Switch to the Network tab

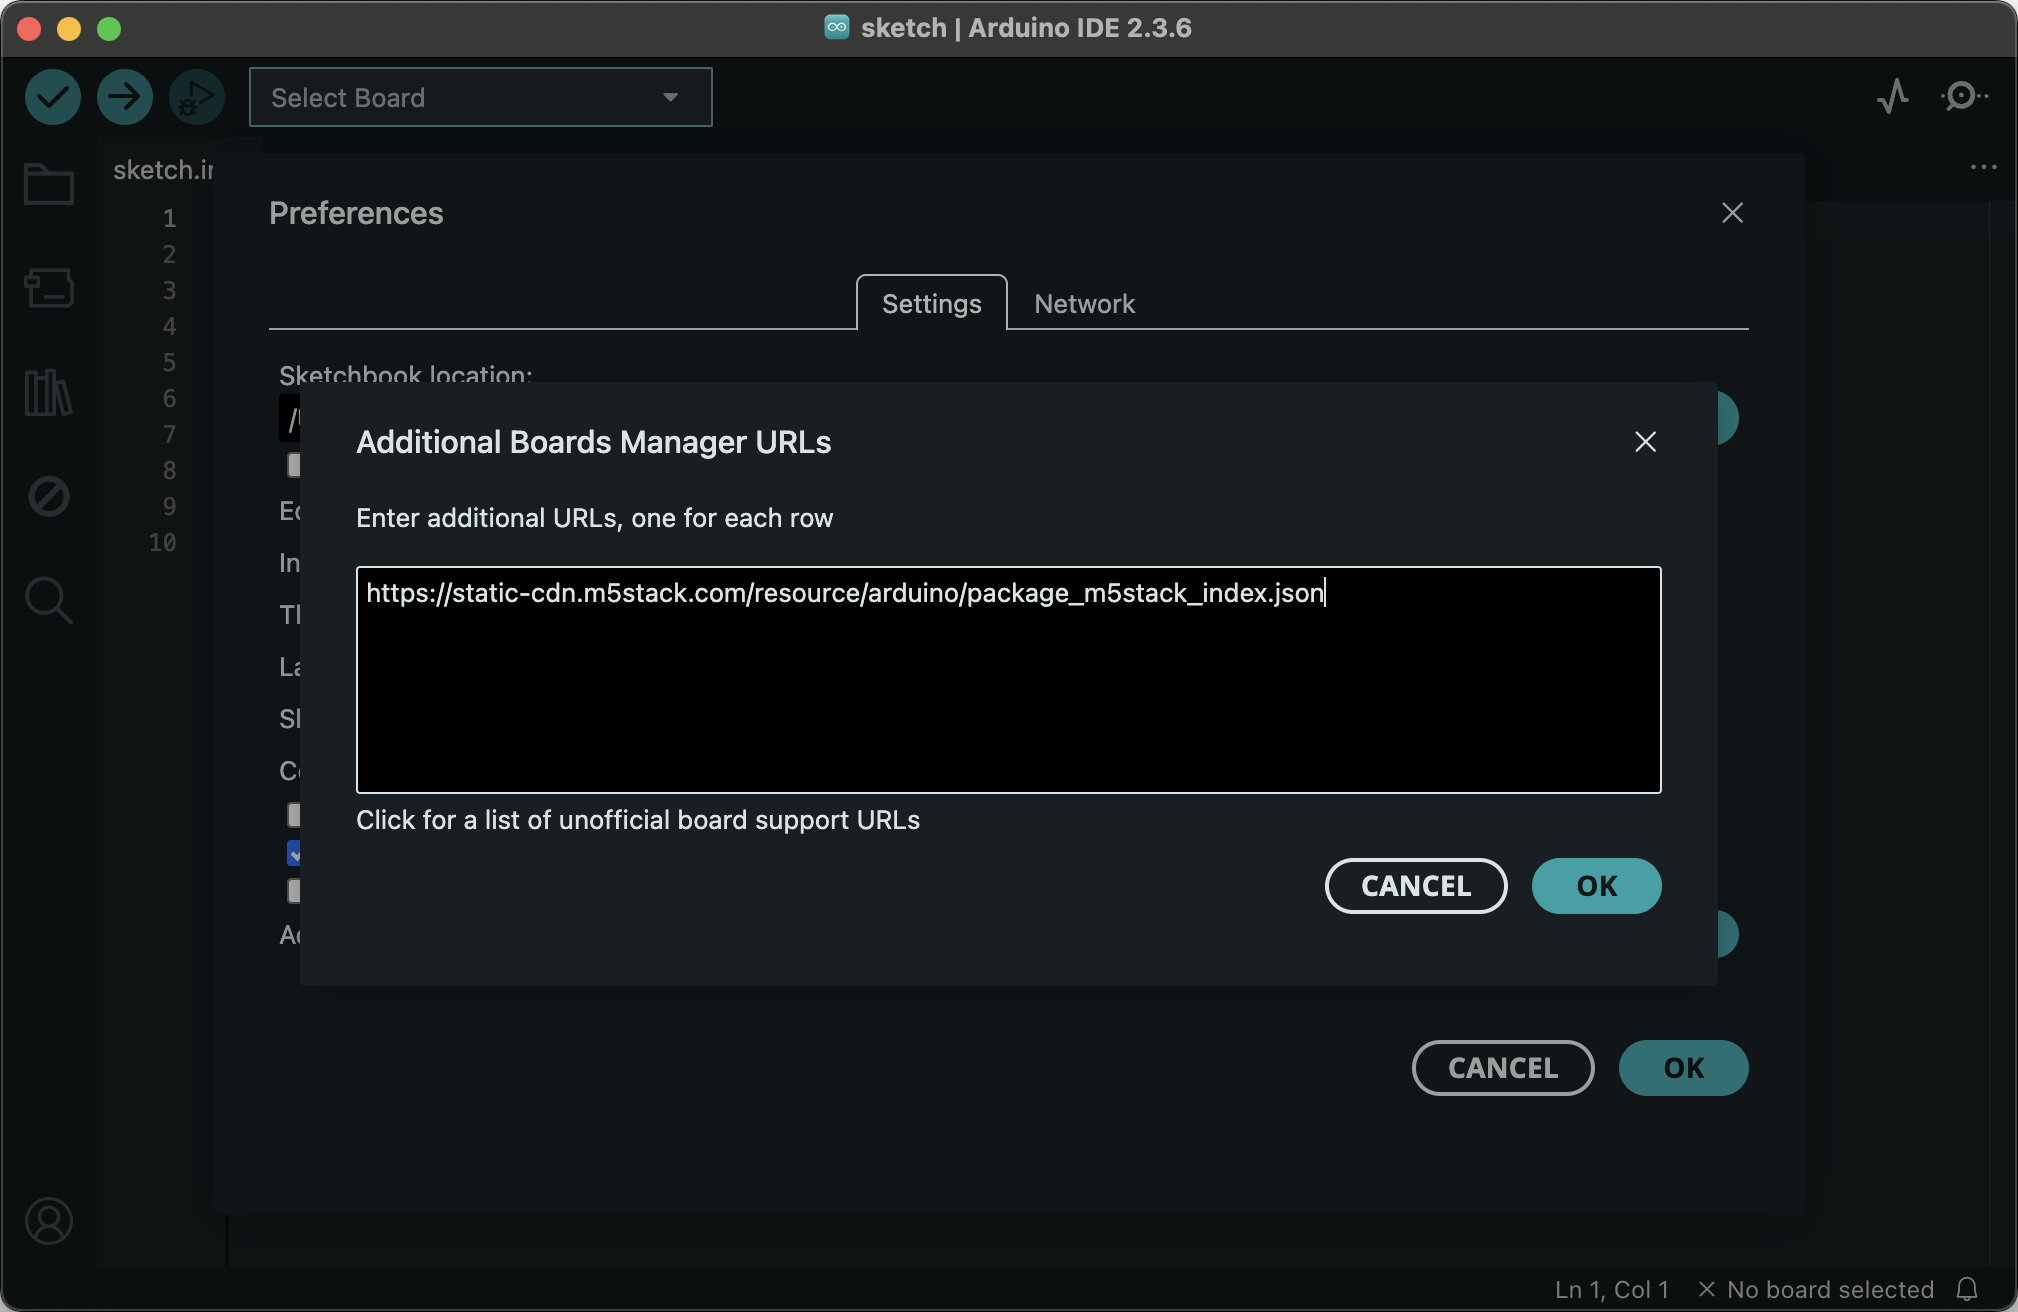[1084, 304]
